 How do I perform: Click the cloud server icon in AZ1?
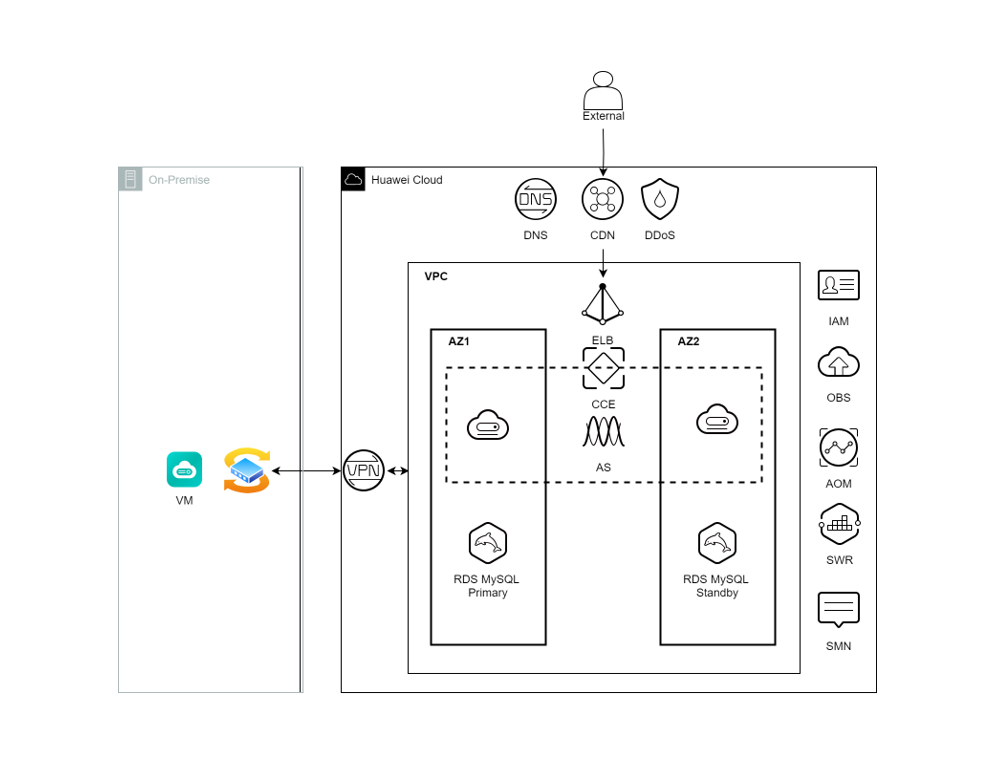click(x=488, y=424)
